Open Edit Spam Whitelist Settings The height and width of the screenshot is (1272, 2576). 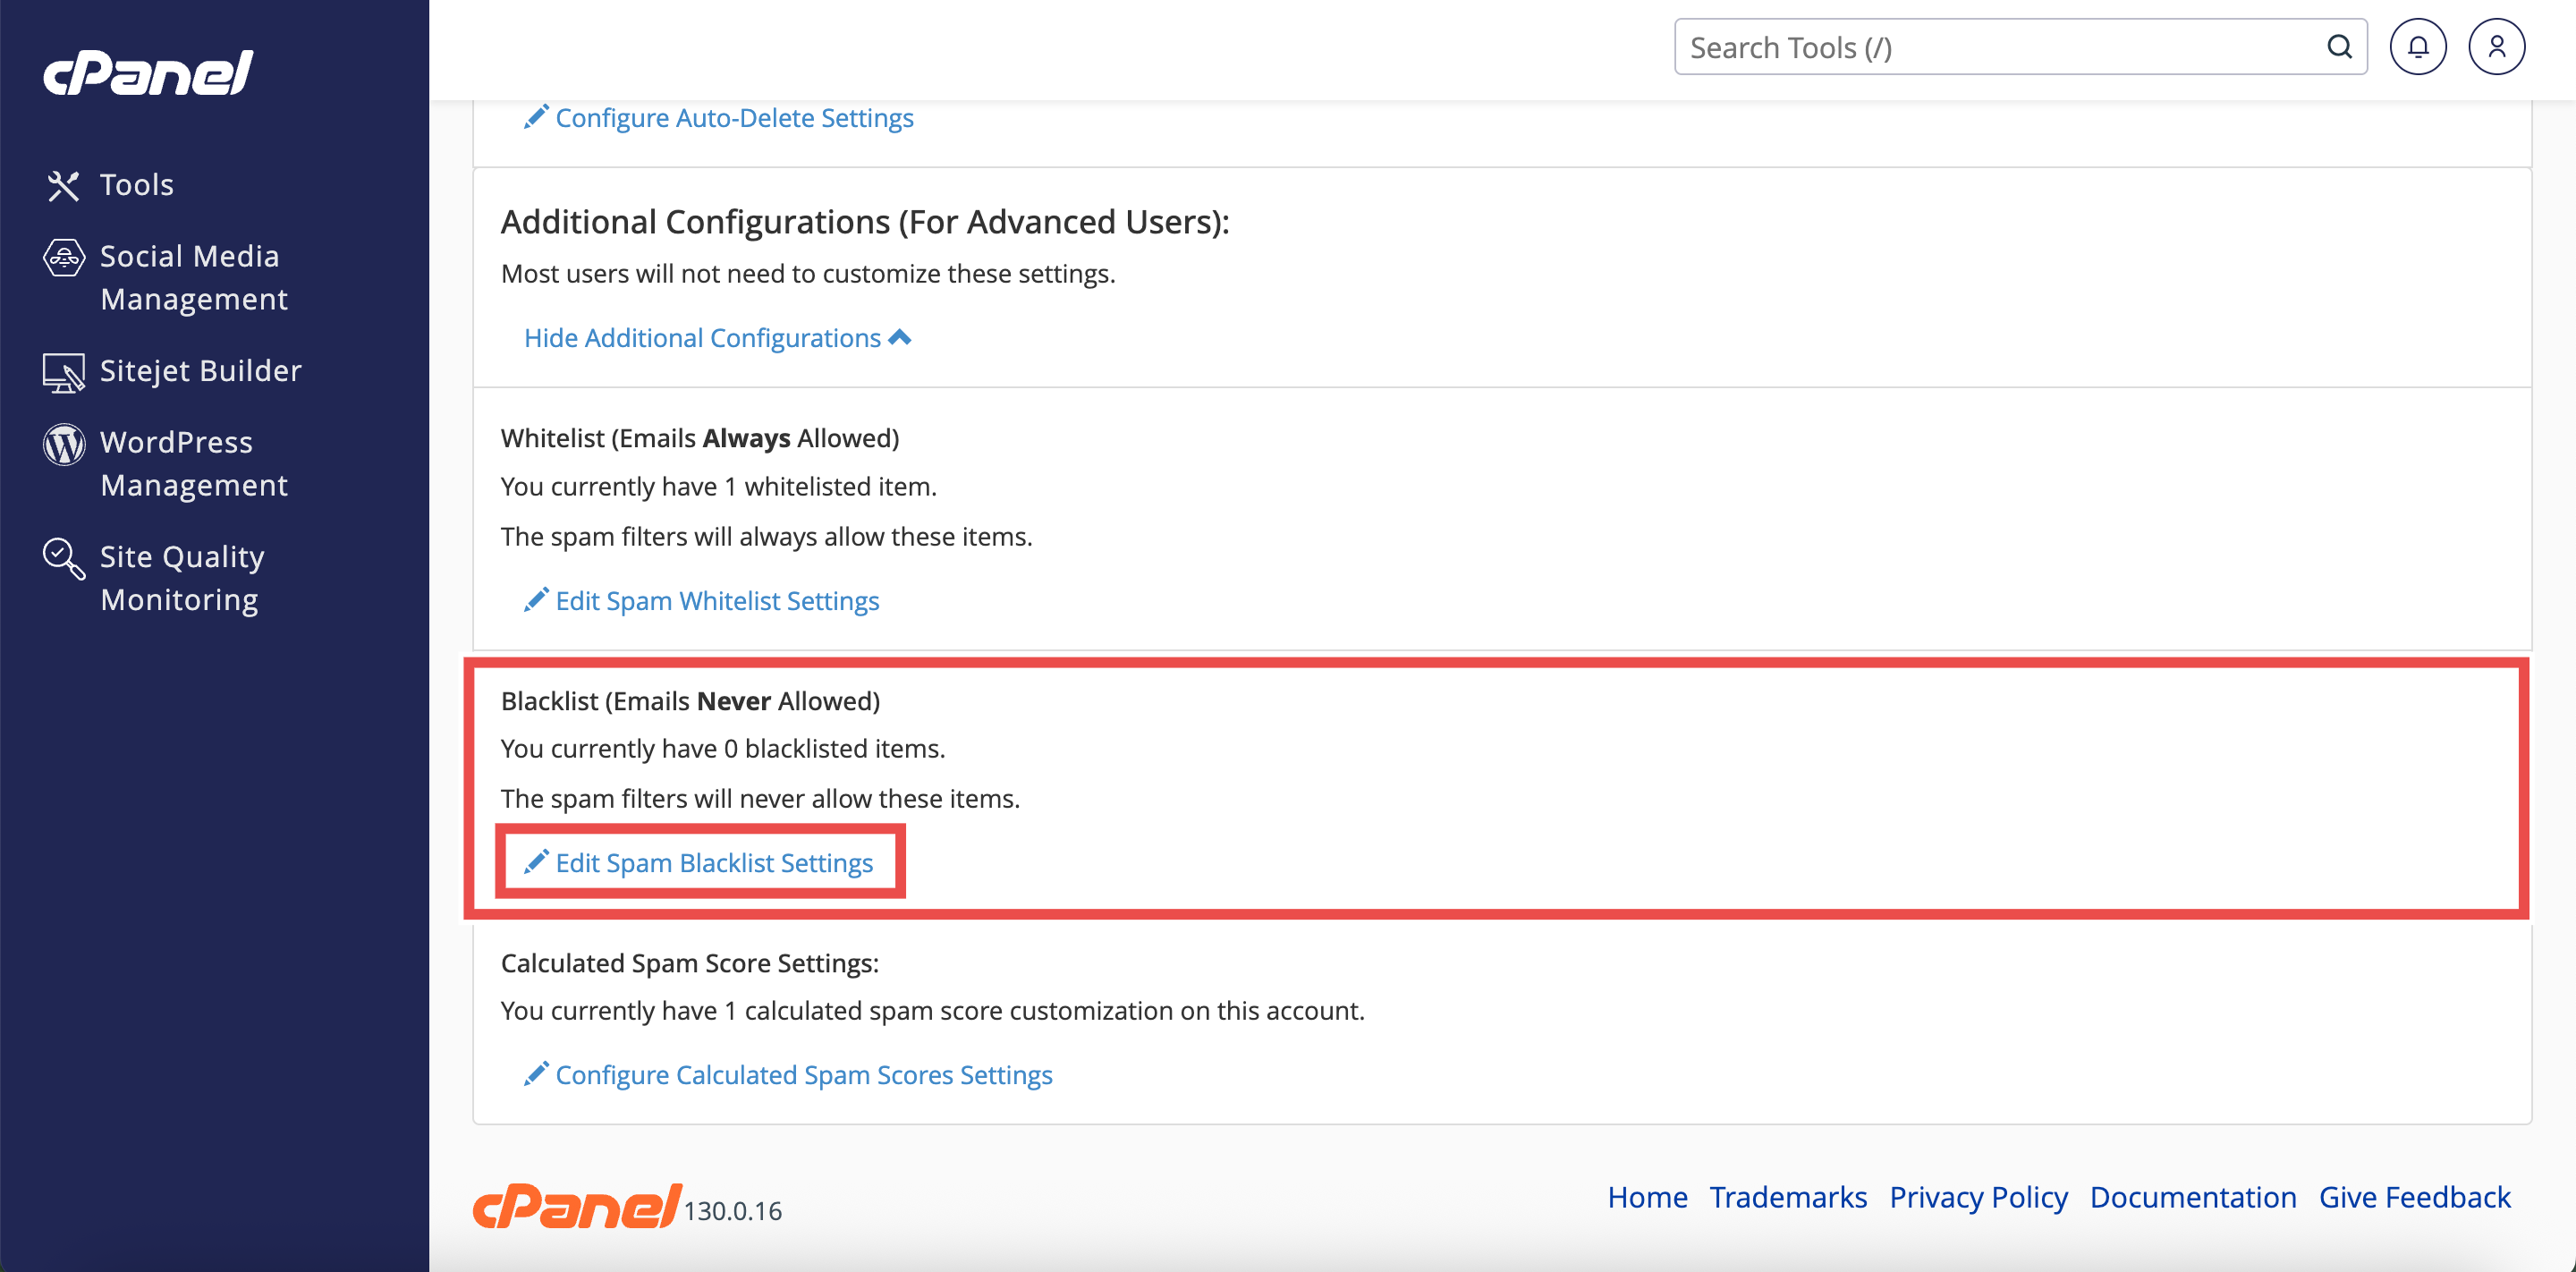coord(716,601)
